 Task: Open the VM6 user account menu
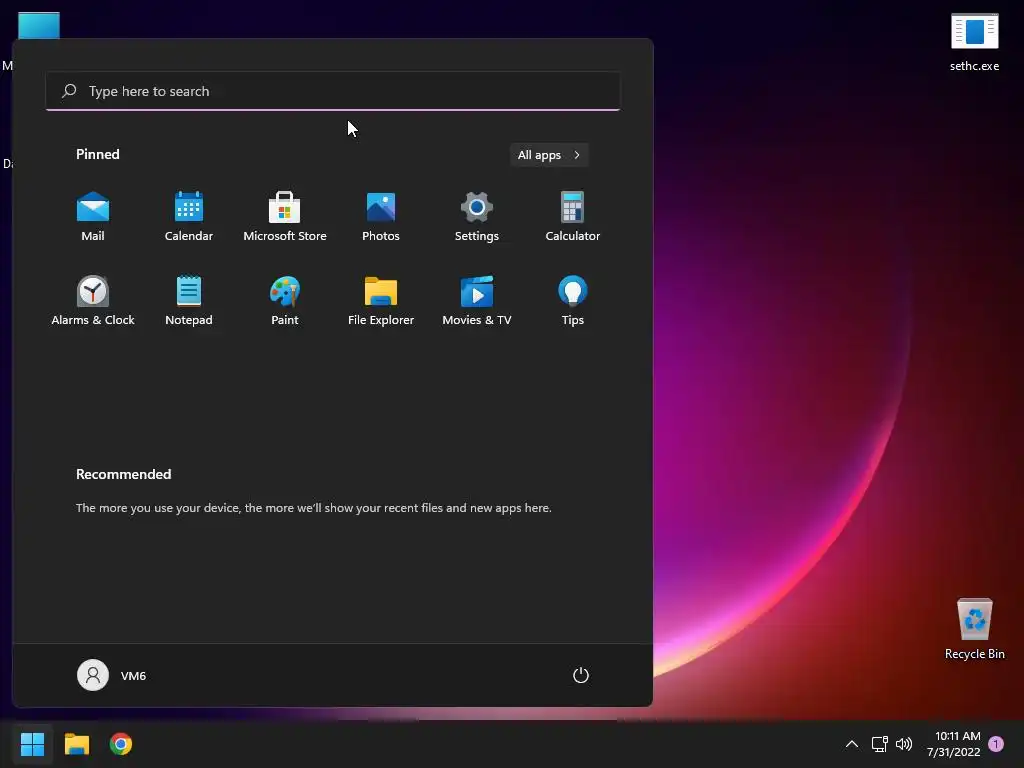click(112, 675)
